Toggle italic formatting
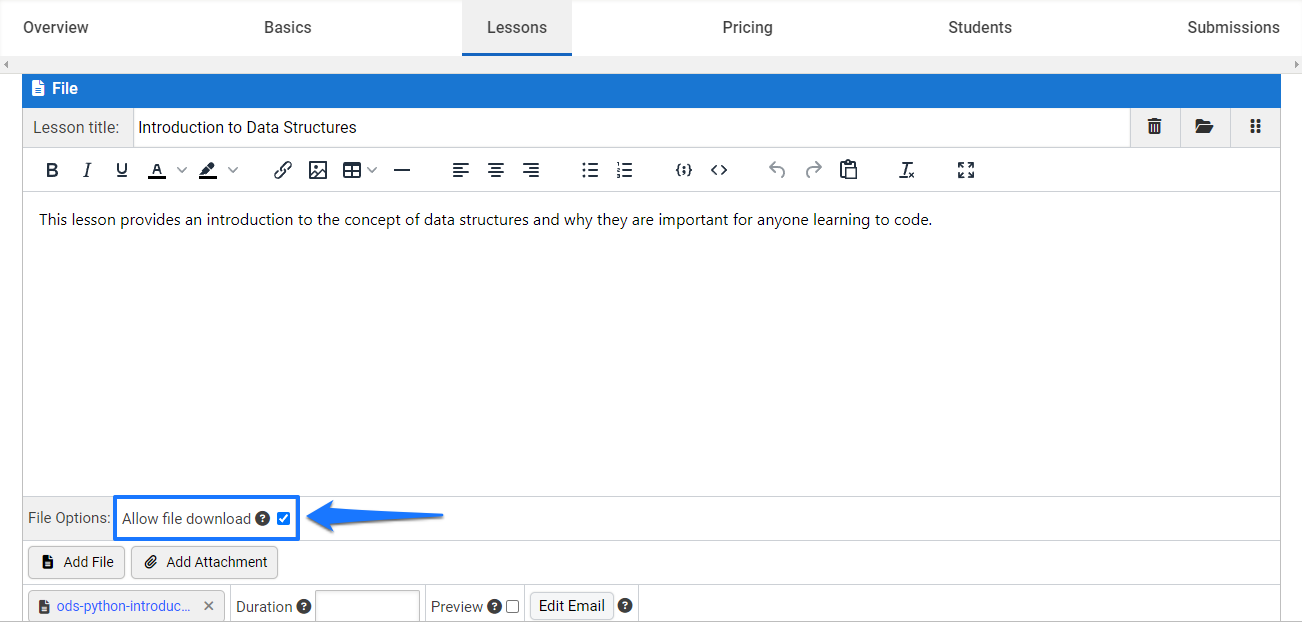Screen dimensions: 1302x622 (x=87, y=170)
